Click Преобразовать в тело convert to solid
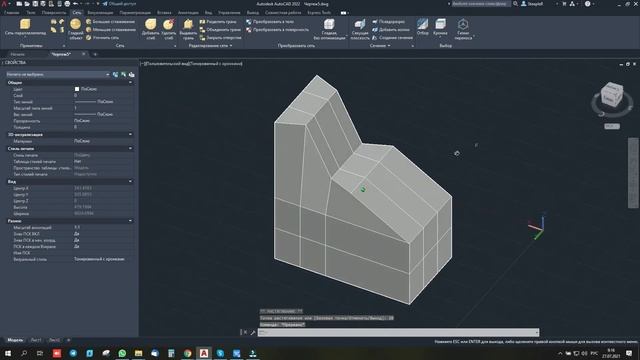The image size is (640, 360). [270, 22]
